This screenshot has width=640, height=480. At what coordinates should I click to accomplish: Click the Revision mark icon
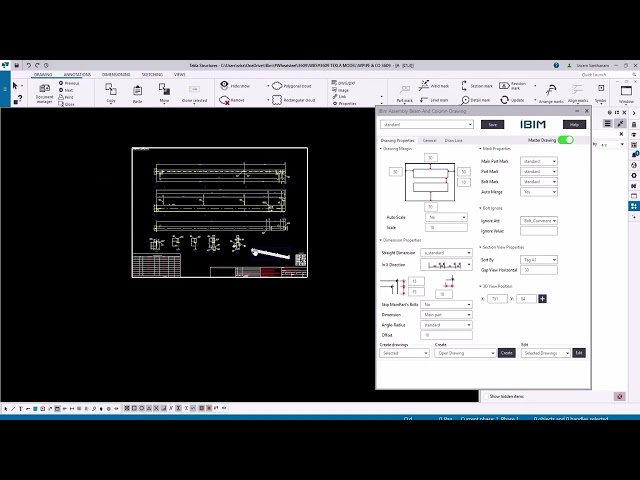[504, 86]
